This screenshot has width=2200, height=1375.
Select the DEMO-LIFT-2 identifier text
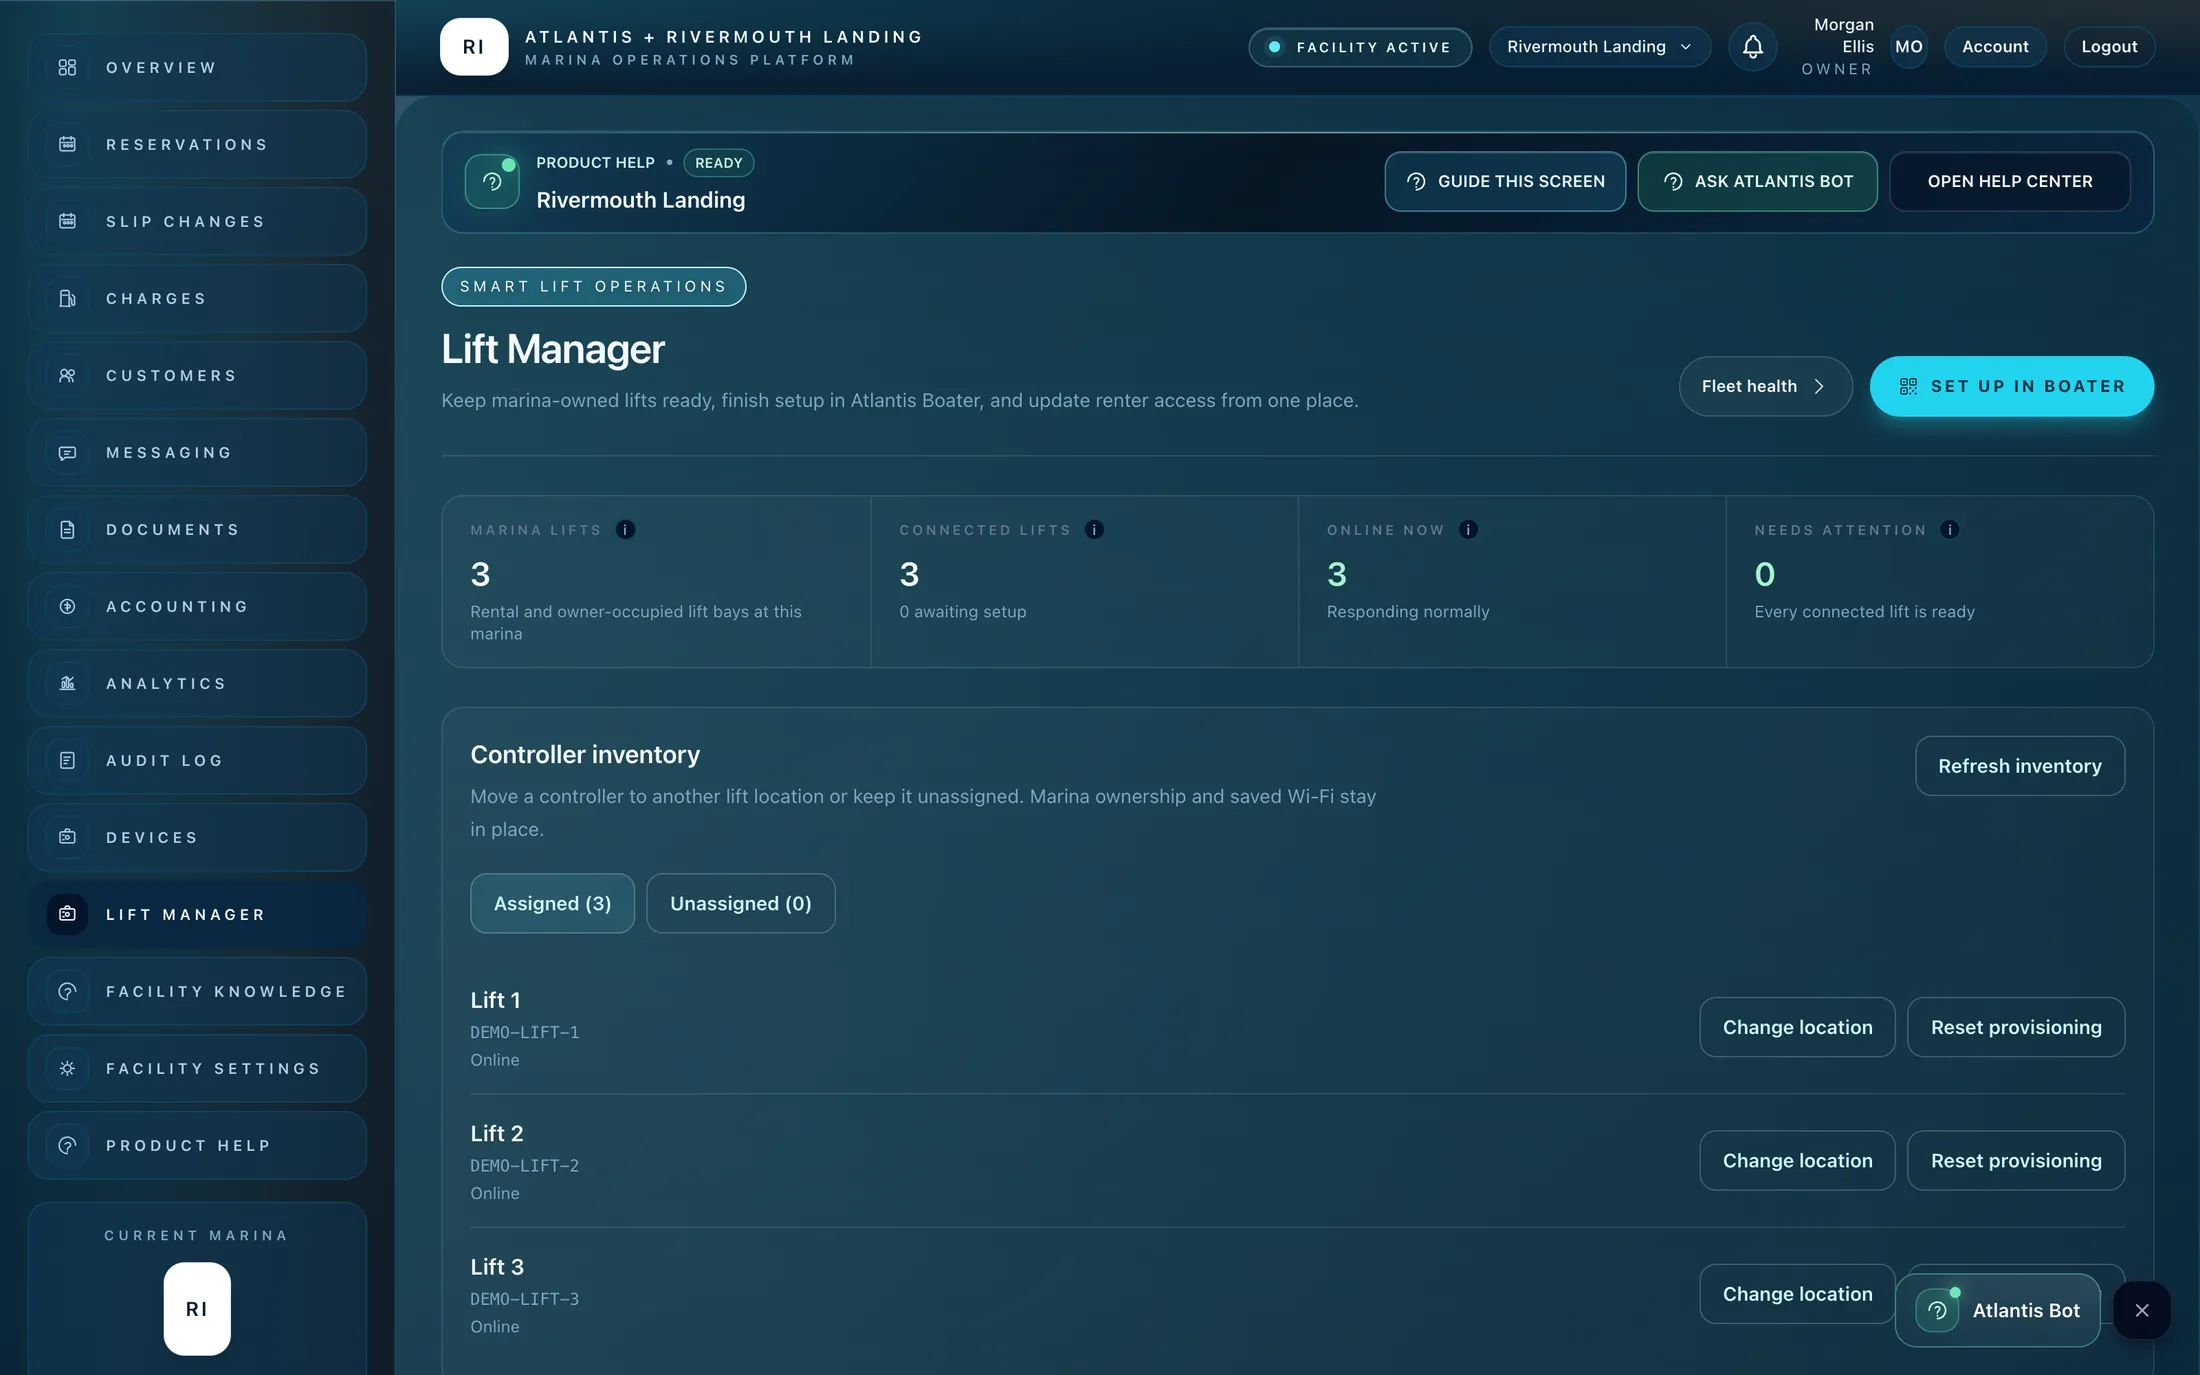pyautogui.click(x=524, y=1165)
